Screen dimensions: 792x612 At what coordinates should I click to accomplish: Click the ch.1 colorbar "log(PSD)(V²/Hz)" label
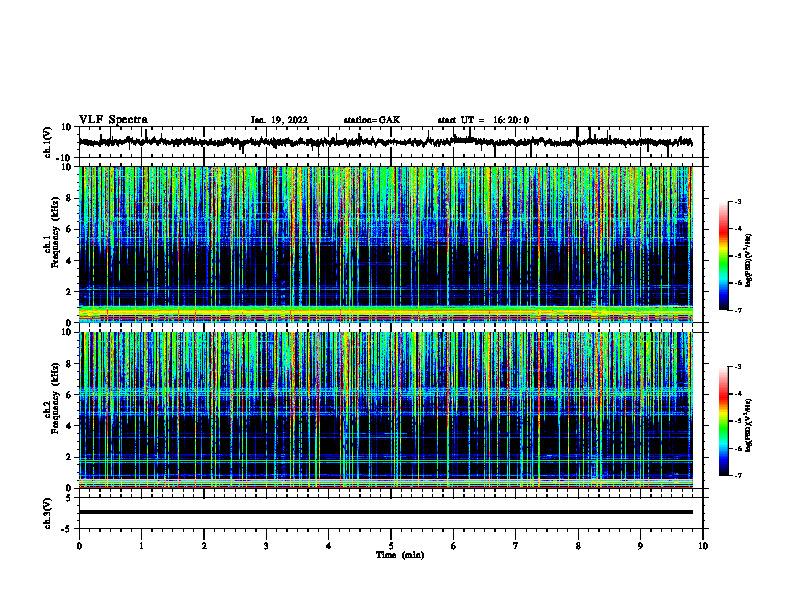[749, 261]
